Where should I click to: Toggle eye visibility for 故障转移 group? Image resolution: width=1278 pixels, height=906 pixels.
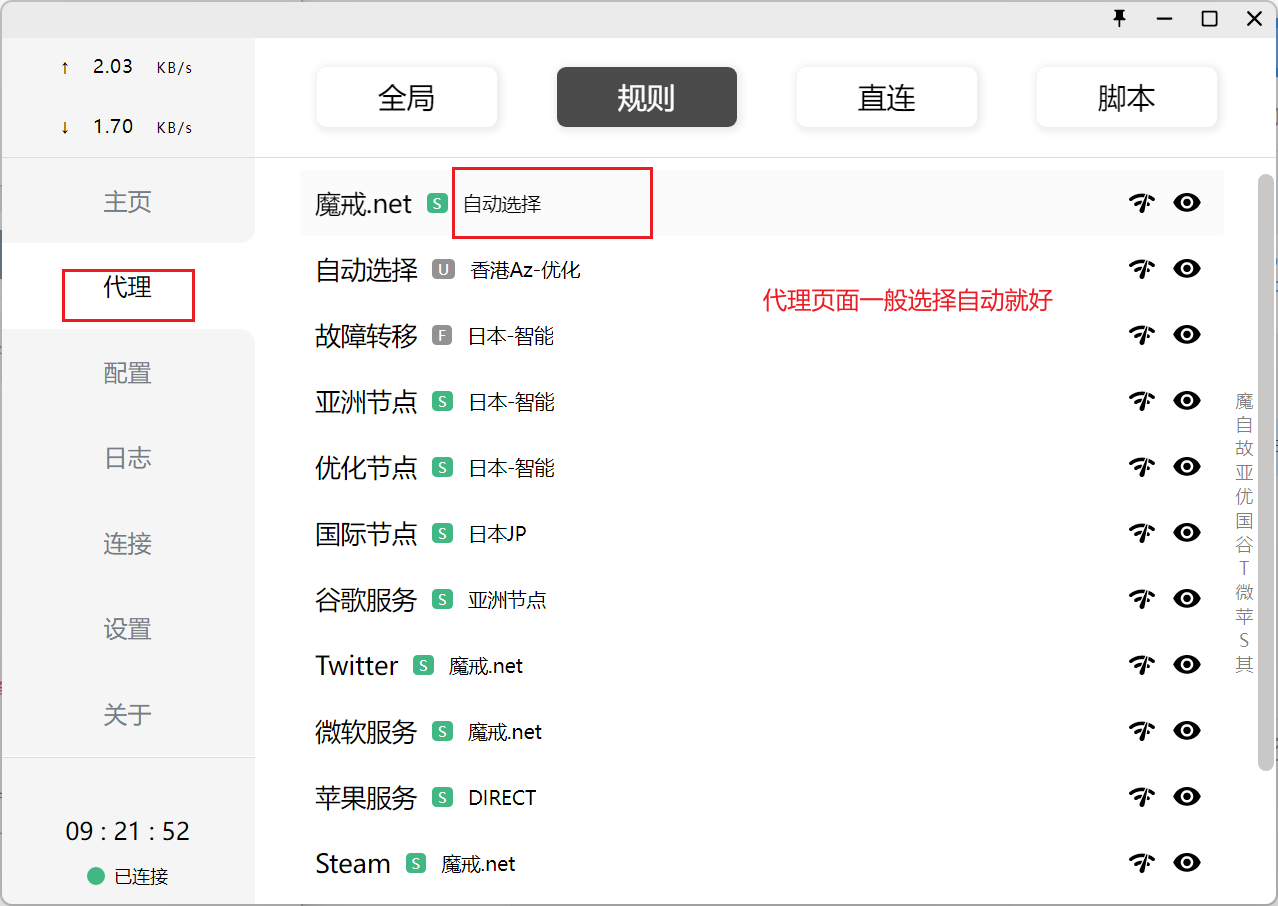pyautogui.click(x=1187, y=335)
